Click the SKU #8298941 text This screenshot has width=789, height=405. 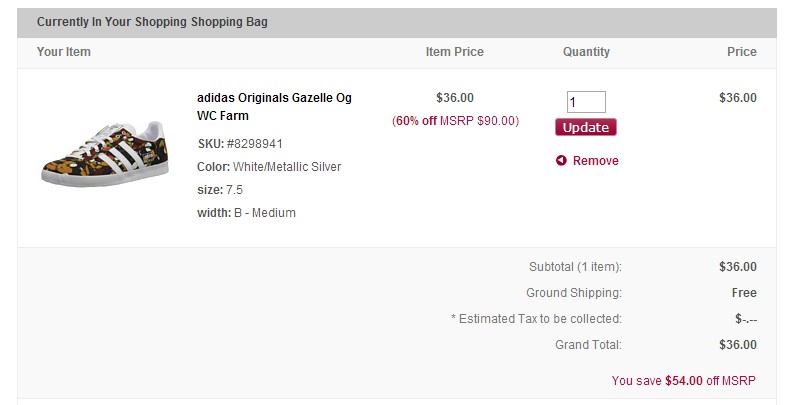point(240,144)
